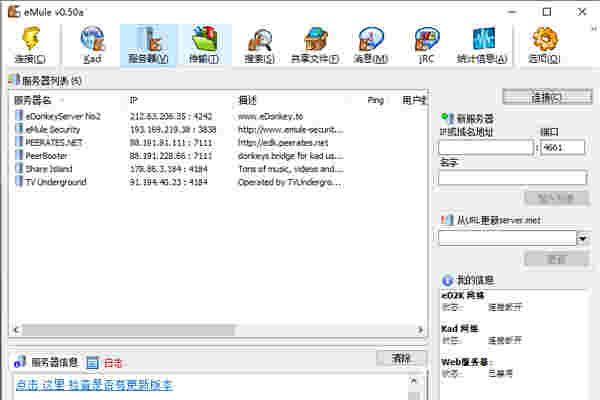Click icon of eMule Security row
This screenshot has width=600, height=400.
tap(19, 129)
